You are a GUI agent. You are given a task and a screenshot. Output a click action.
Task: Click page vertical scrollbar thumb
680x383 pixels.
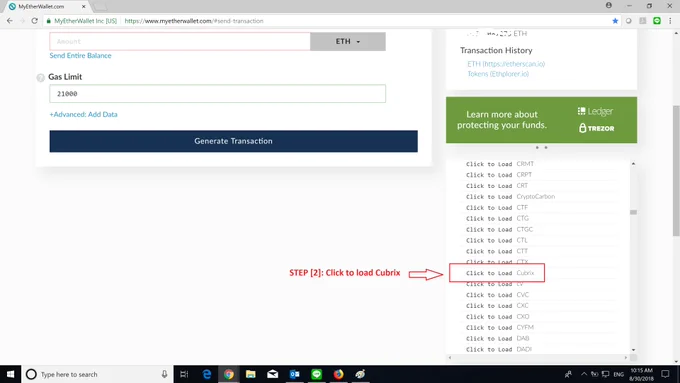[x=676, y=170]
